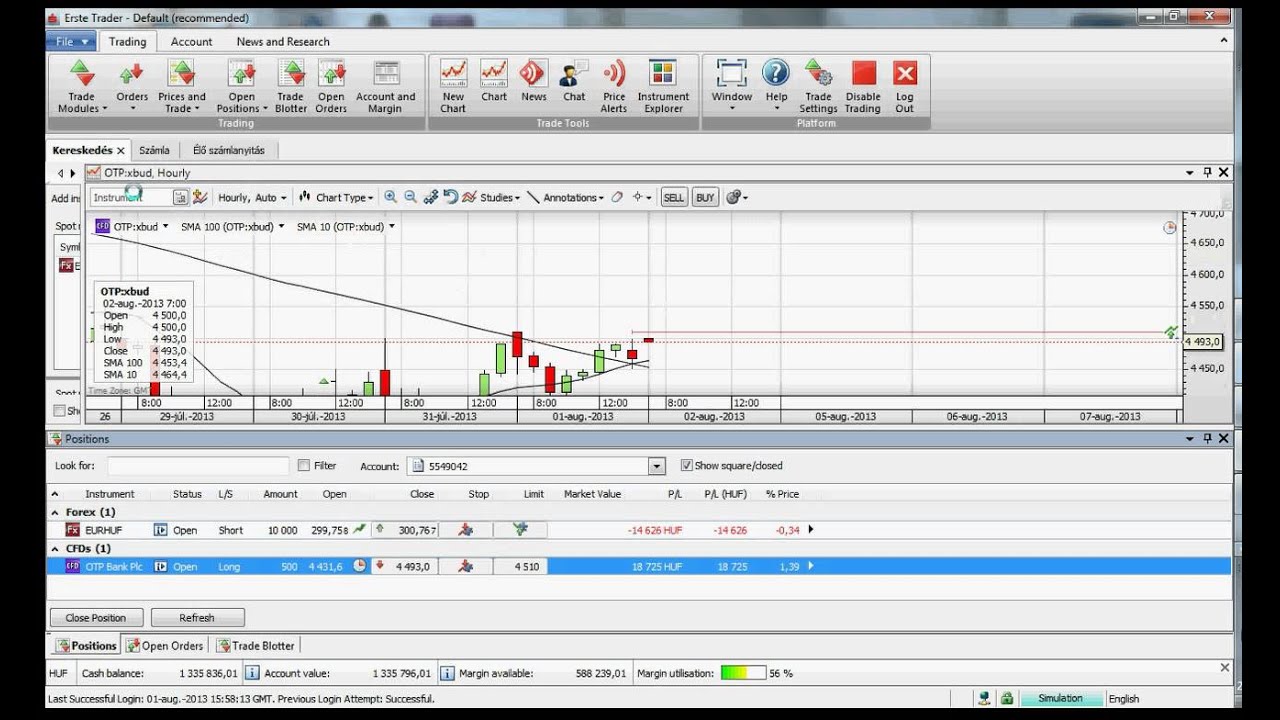The image size is (1280, 720).
Task: Open the News feed
Action: coord(534,82)
